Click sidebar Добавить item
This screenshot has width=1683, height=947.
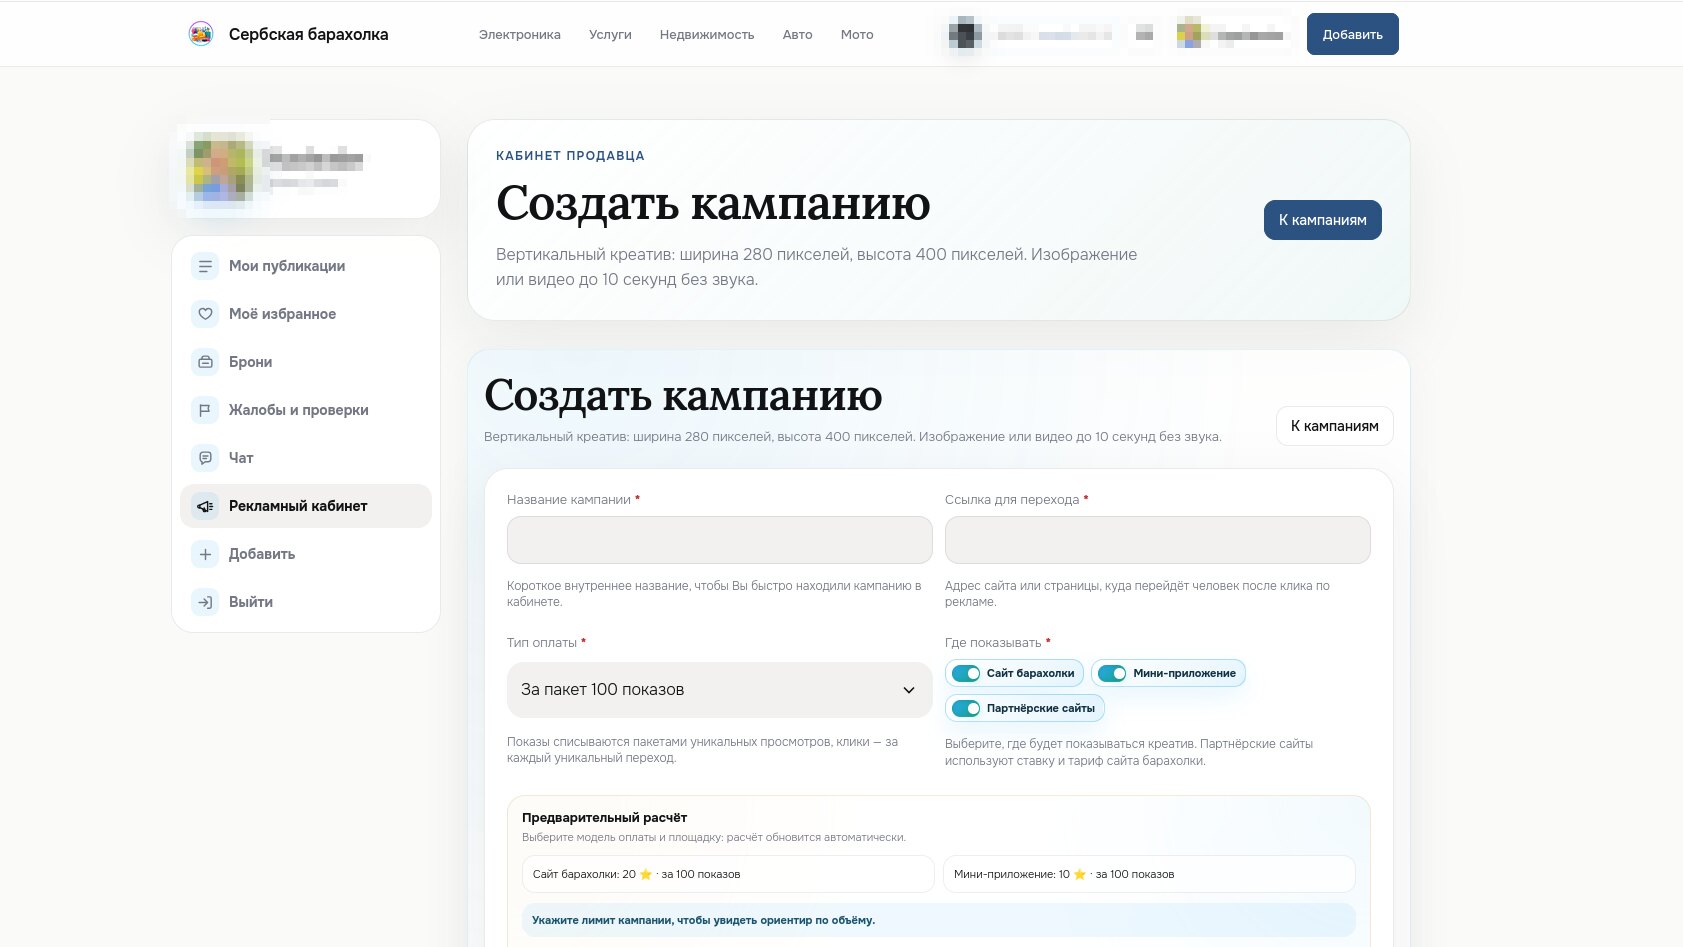tap(306, 554)
